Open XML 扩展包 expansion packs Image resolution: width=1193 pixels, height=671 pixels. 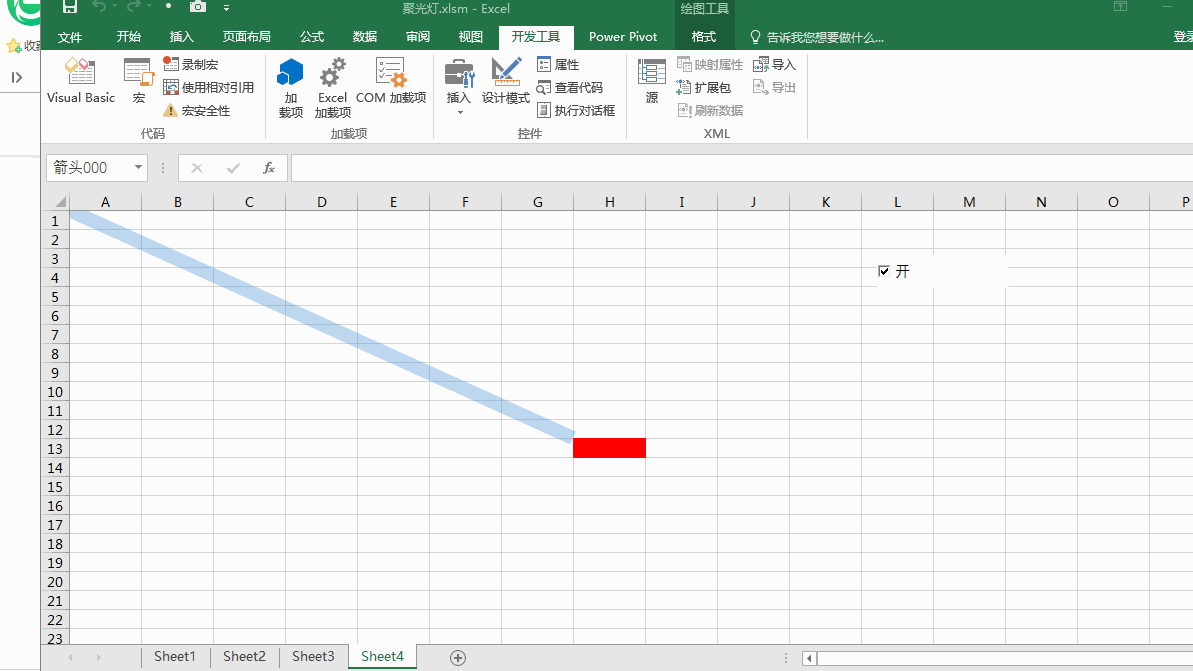[704, 87]
